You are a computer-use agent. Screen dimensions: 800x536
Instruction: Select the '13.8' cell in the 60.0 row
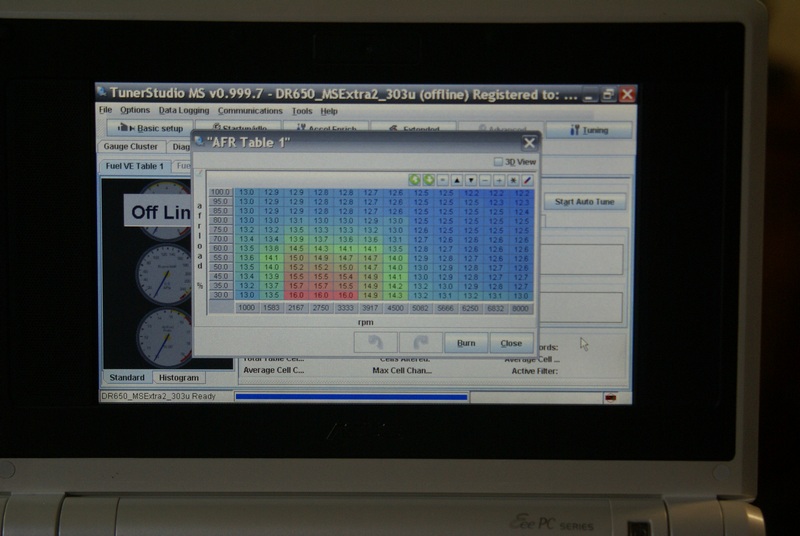pyautogui.click(x=271, y=248)
